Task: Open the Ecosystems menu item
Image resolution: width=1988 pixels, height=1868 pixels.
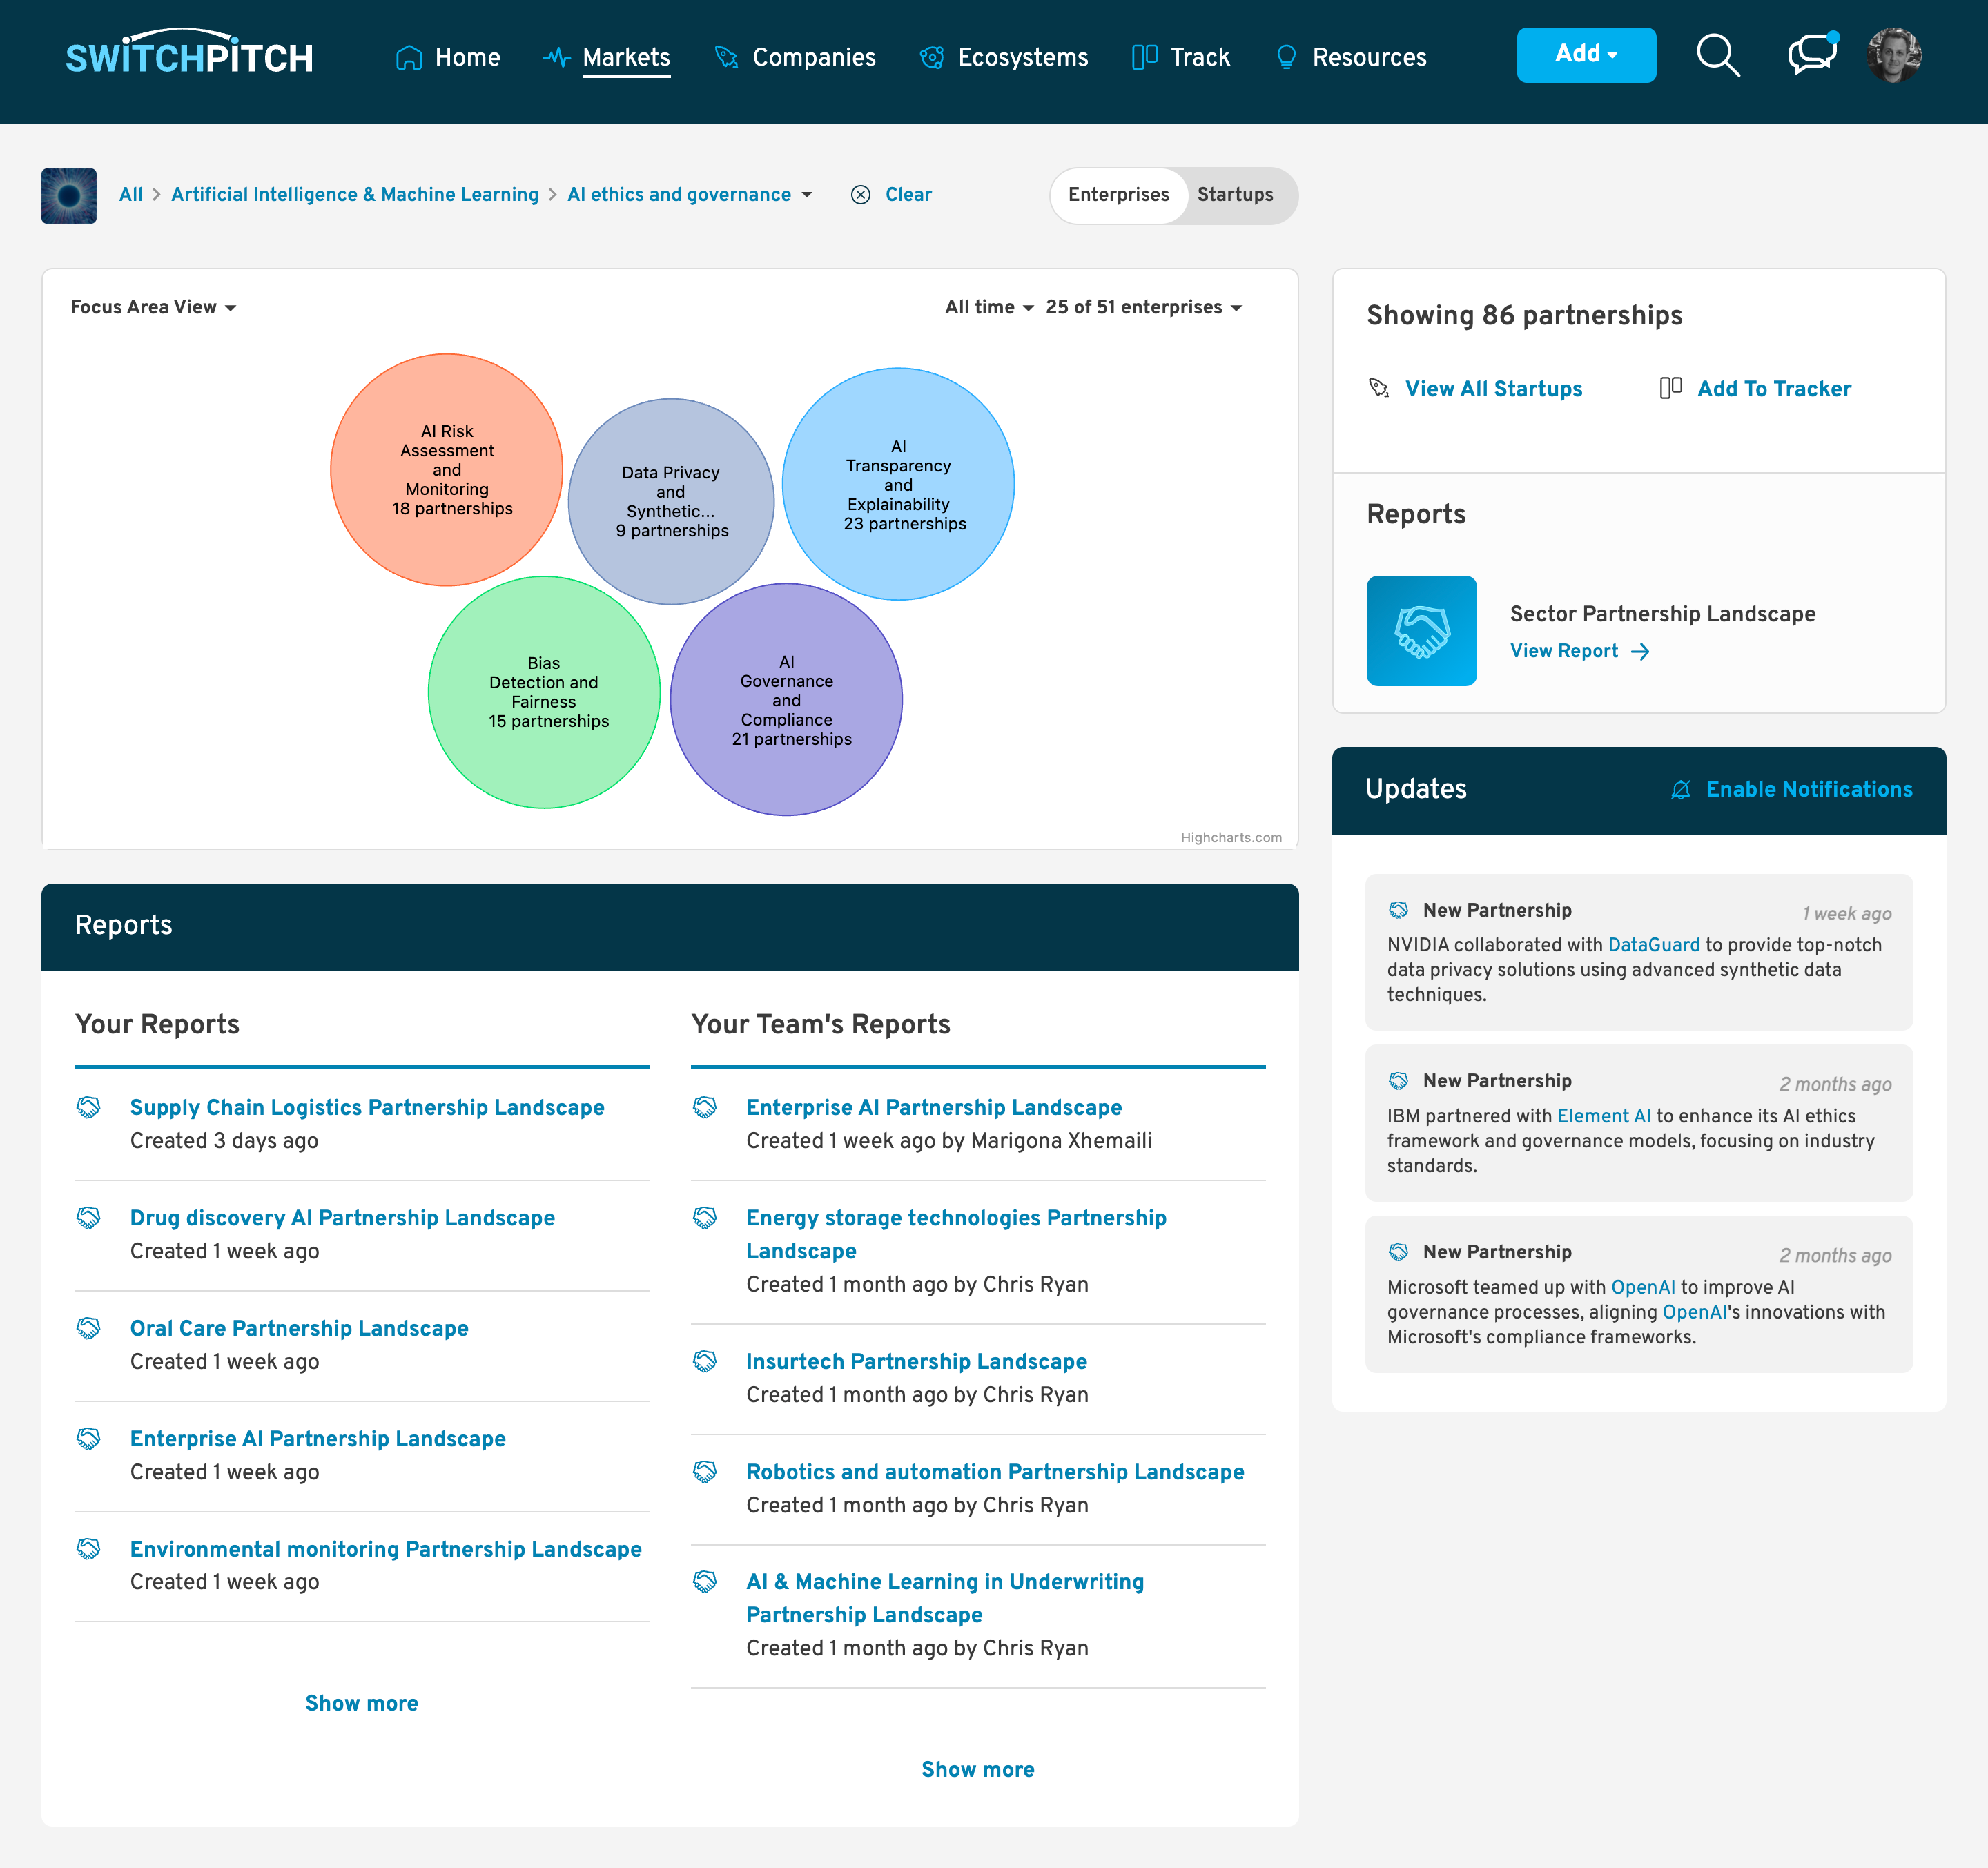Action: [x=1004, y=57]
